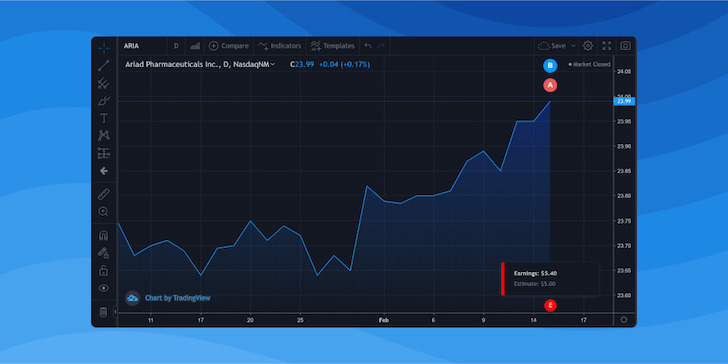Click the red E earnings marker
728x364 pixels.
pyautogui.click(x=550, y=305)
